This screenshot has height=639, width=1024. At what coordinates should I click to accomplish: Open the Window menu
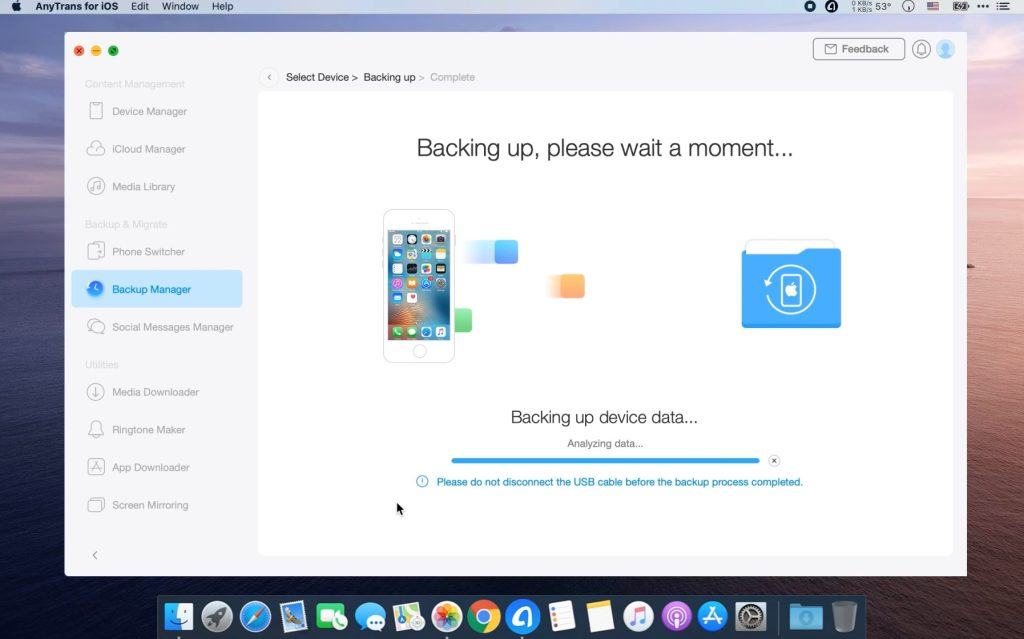click(x=180, y=7)
